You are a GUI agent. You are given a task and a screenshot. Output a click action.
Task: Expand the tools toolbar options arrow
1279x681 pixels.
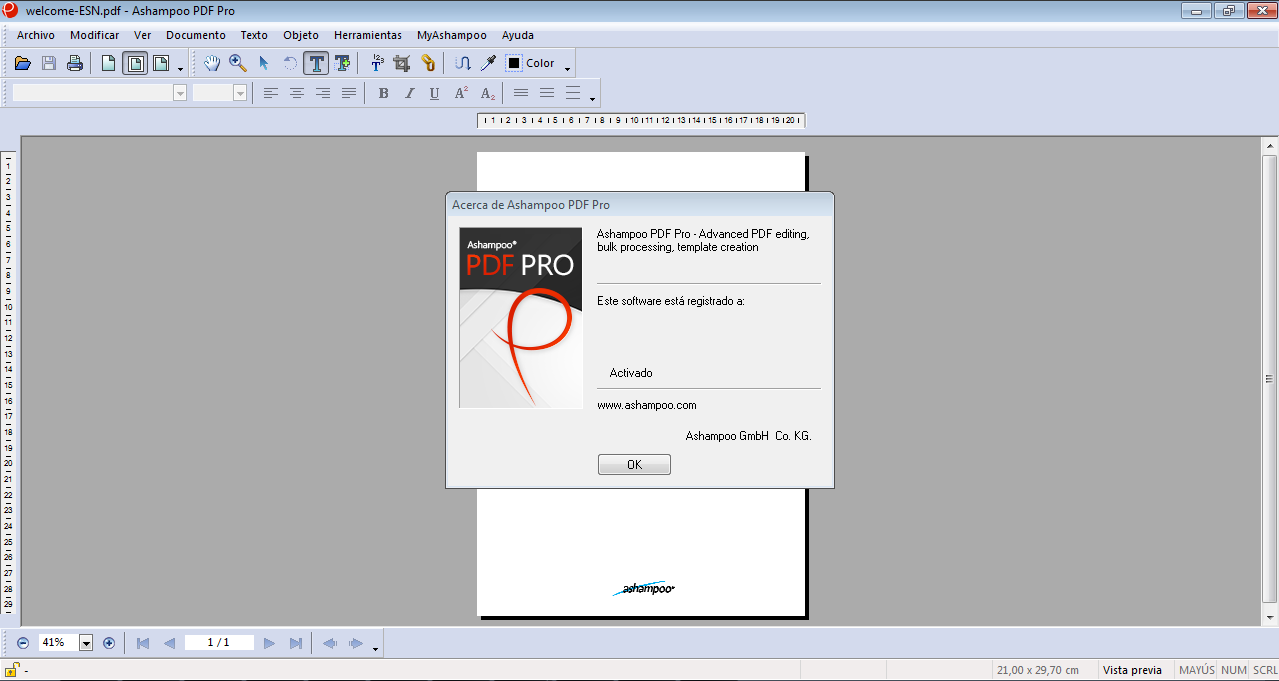pyautogui.click(x=567, y=68)
